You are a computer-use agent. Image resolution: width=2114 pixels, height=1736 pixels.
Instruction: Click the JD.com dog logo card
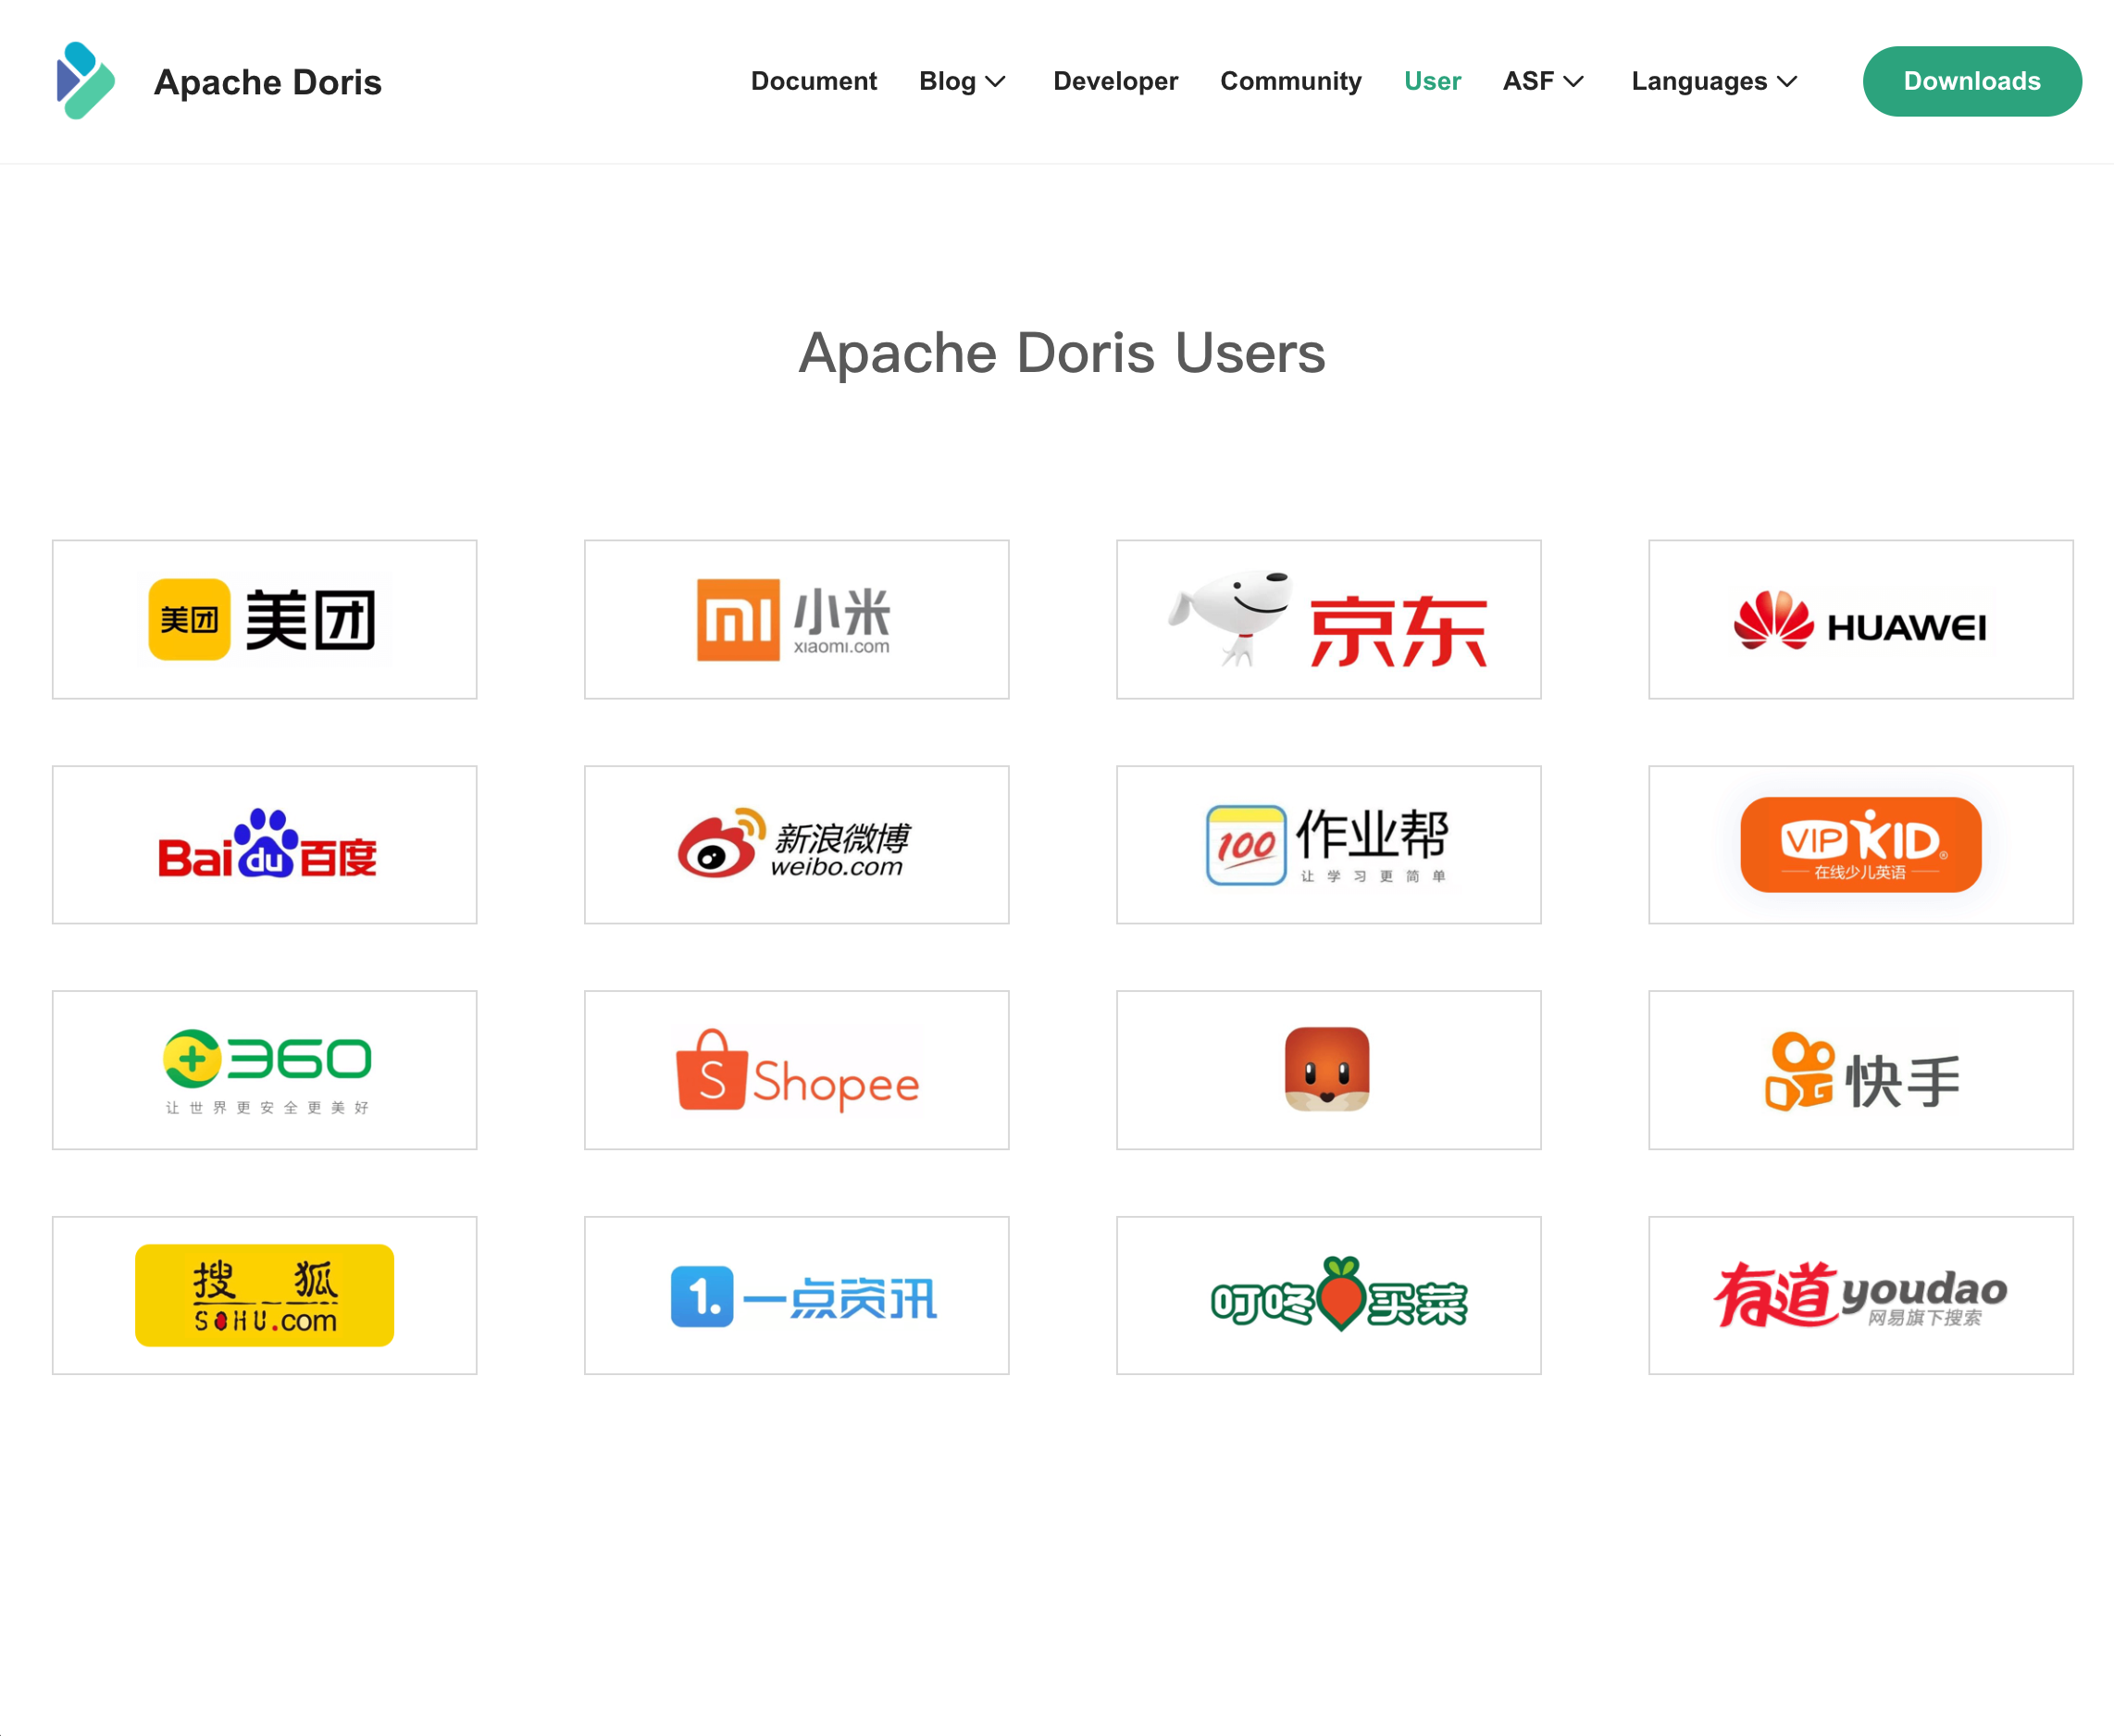1328,619
